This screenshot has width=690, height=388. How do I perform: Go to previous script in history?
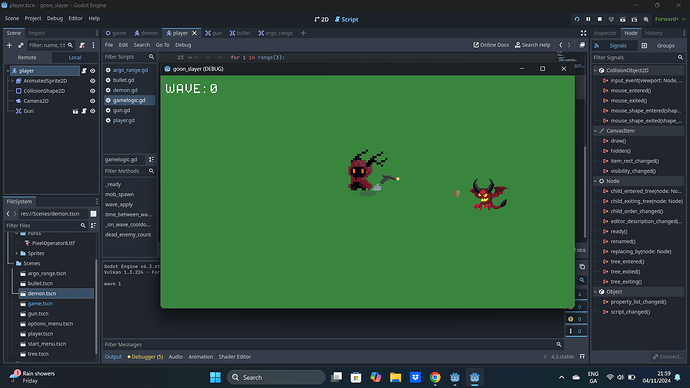(x=561, y=45)
